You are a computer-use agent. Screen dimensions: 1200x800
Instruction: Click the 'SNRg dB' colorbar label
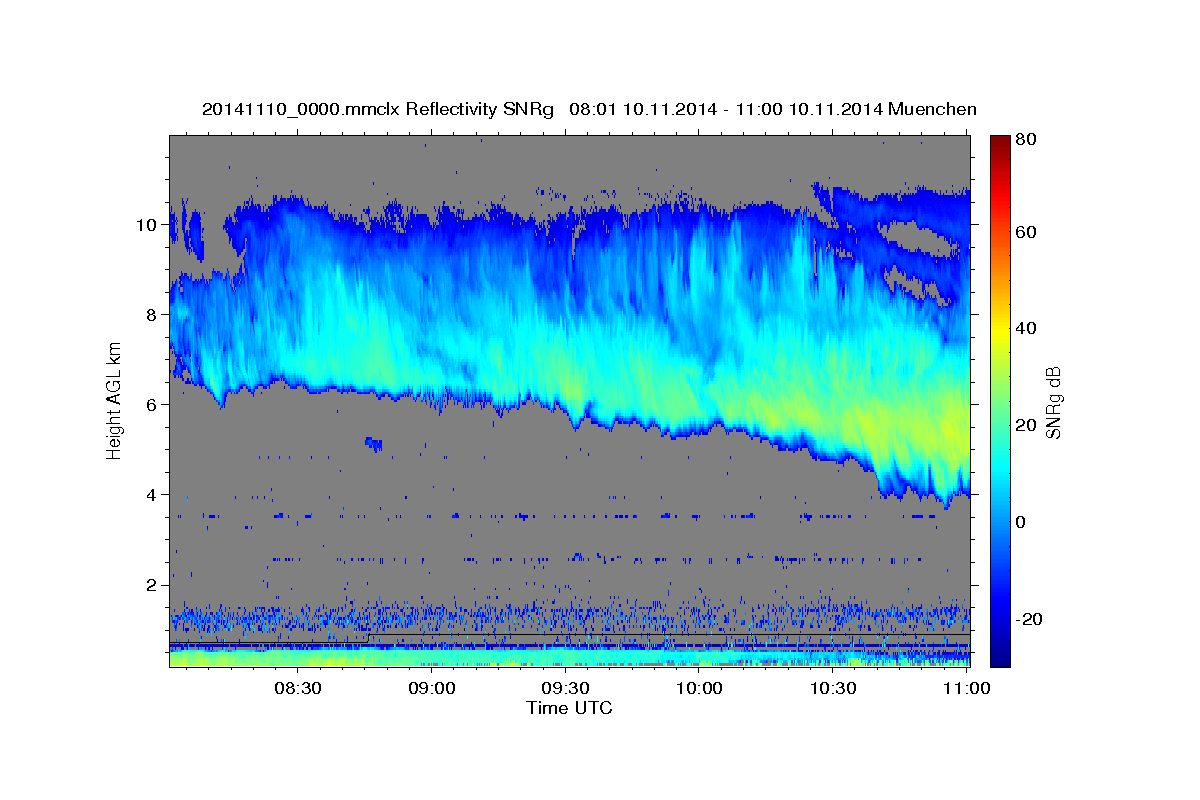click(x=1053, y=403)
